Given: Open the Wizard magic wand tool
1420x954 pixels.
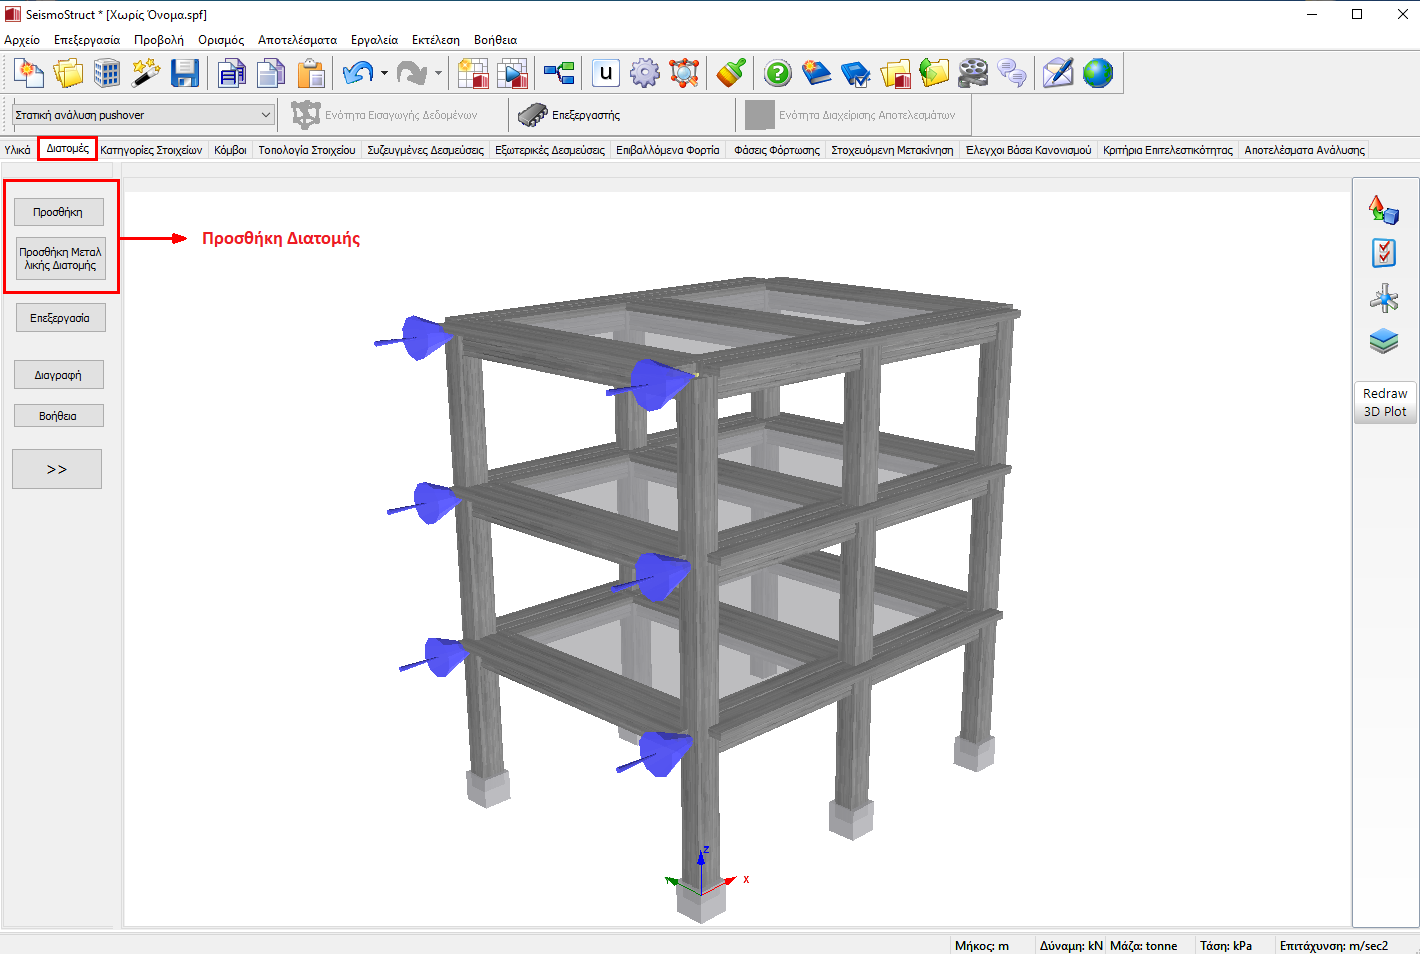Looking at the screenshot, I should pyautogui.click(x=146, y=73).
